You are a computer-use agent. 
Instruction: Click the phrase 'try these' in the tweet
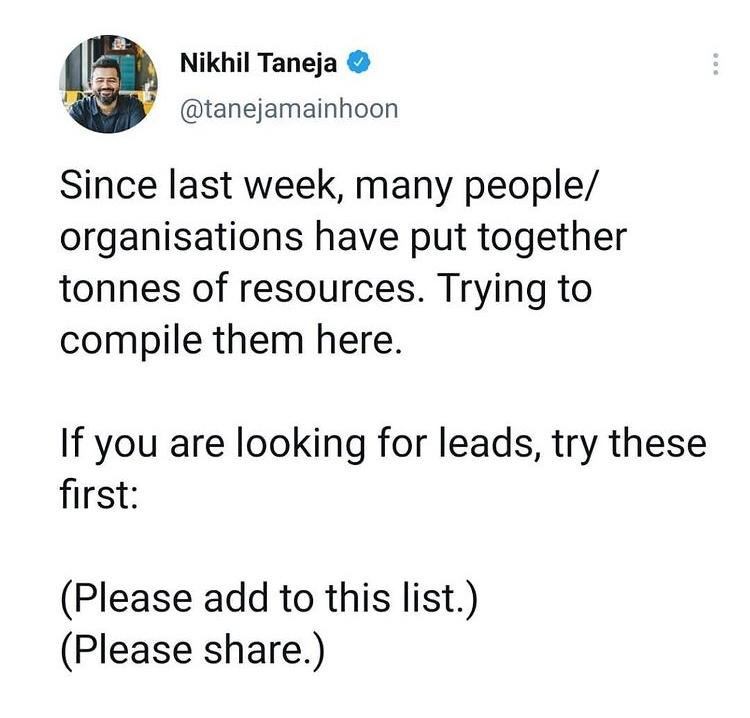[x=629, y=444]
